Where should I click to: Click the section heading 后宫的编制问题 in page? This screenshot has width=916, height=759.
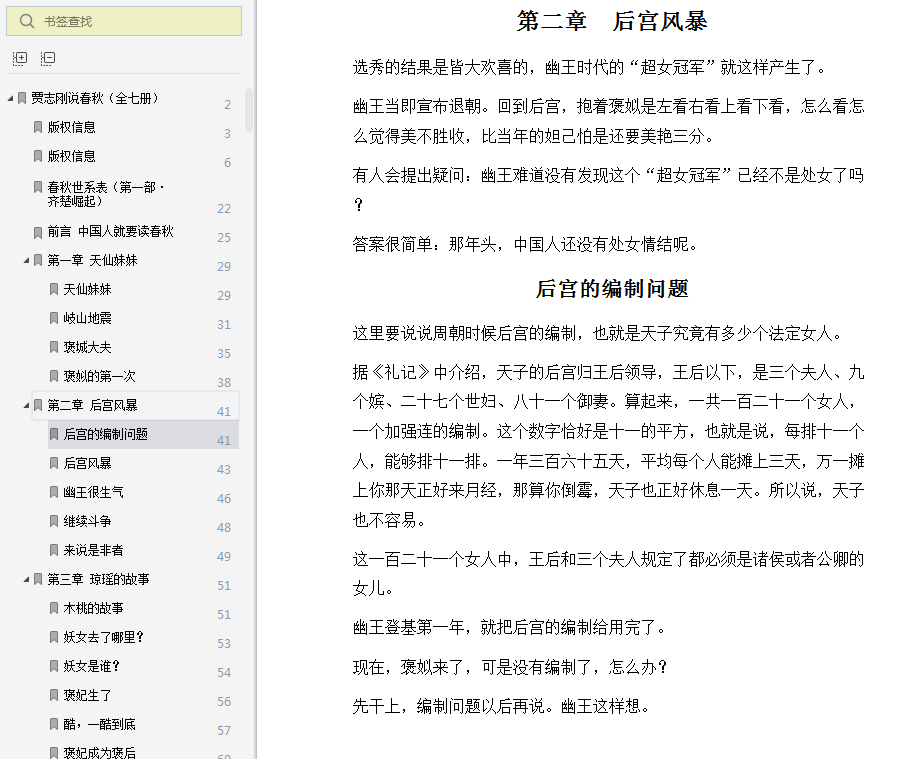pos(612,289)
